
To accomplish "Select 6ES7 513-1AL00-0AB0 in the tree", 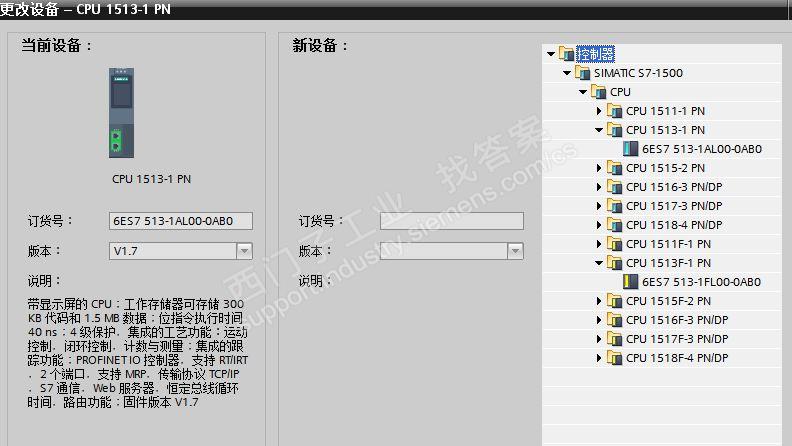I will point(702,149).
